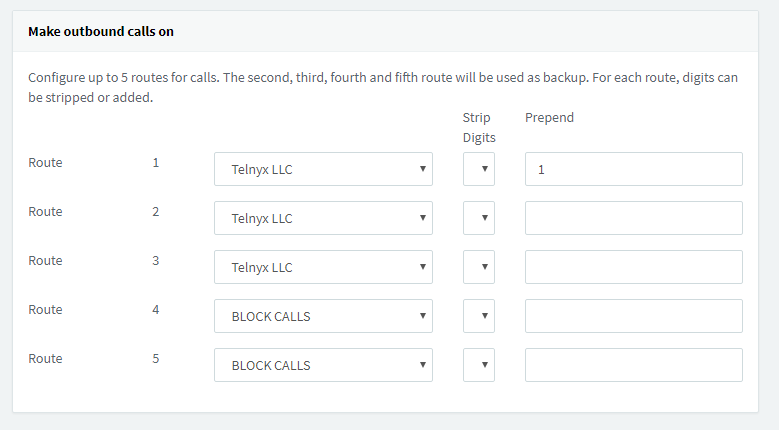Screen dimensions: 779x430
Task: Open Route 2 Telnyx LLC carrier dropdown
Action: tap(323, 218)
